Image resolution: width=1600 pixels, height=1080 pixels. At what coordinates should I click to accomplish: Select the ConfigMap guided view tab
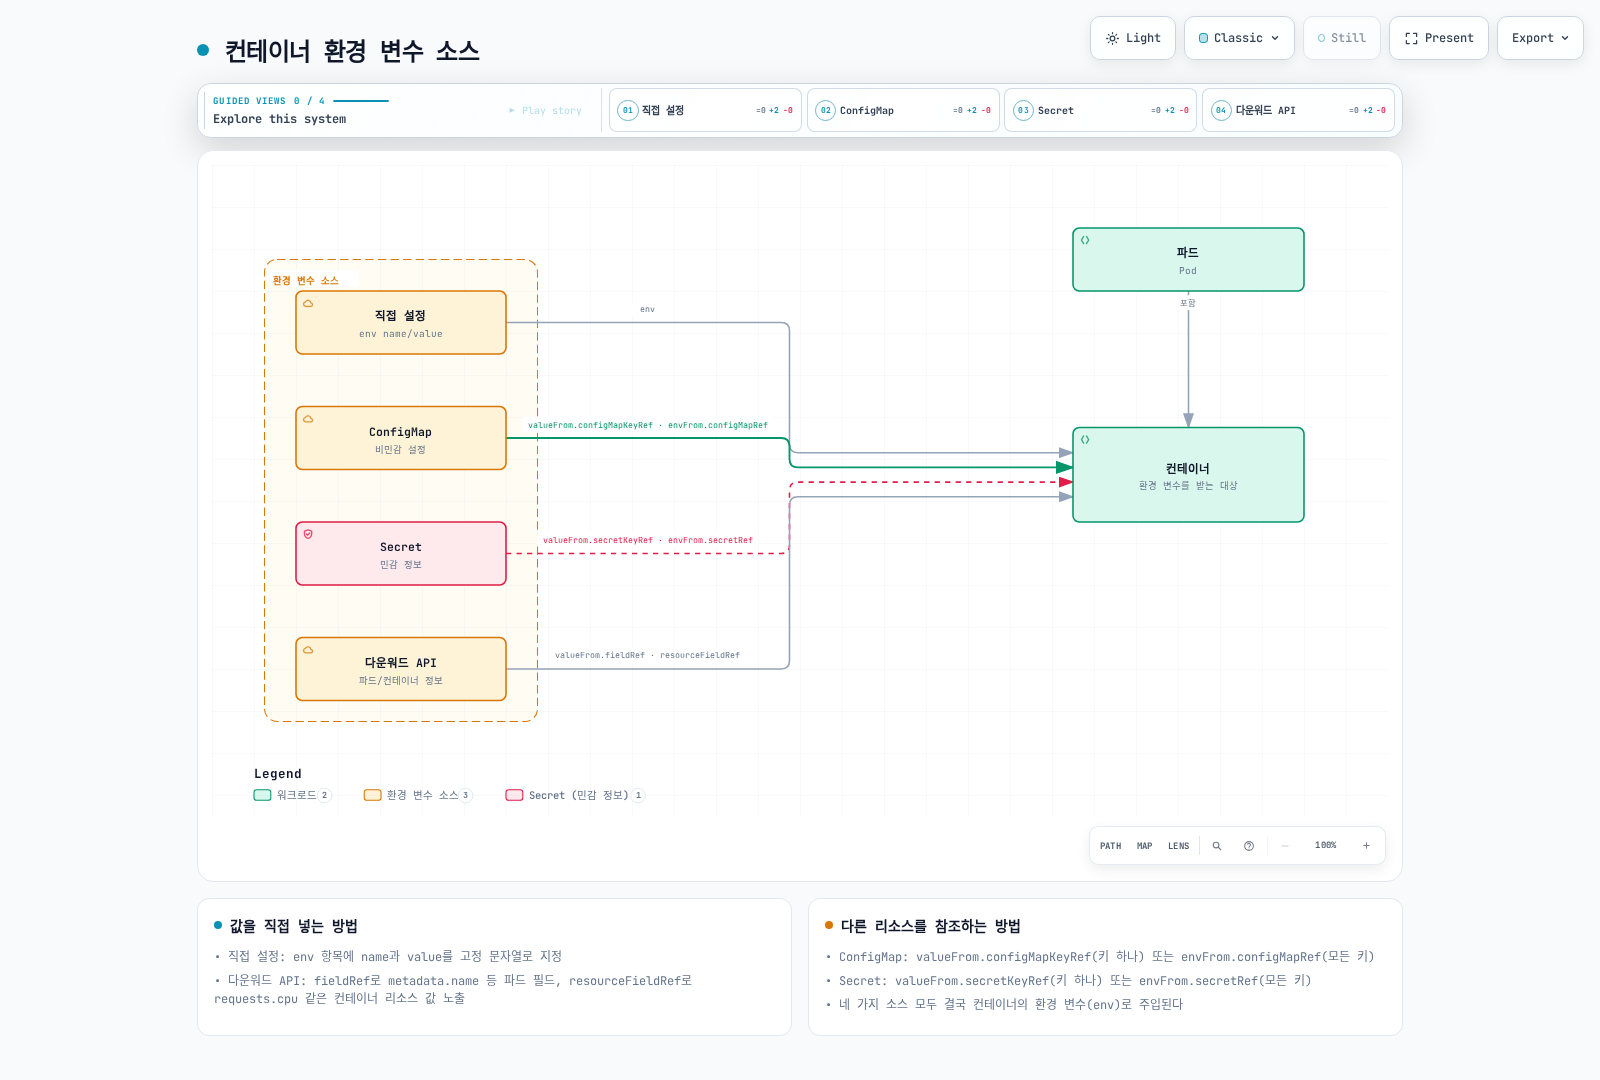903,110
